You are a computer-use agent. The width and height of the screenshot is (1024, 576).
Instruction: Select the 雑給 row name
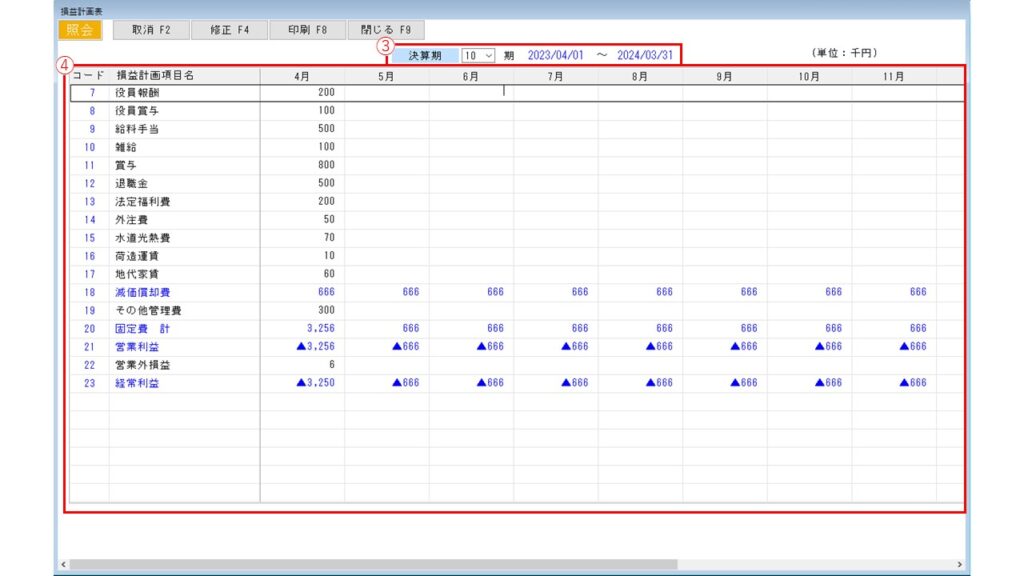(126, 147)
